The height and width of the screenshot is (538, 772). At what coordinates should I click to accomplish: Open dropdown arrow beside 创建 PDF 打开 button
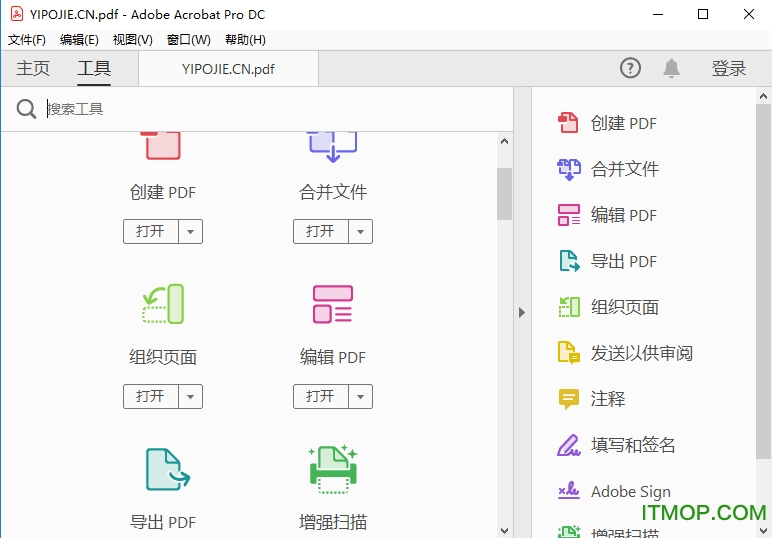pyautogui.click(x=191, y=231)
